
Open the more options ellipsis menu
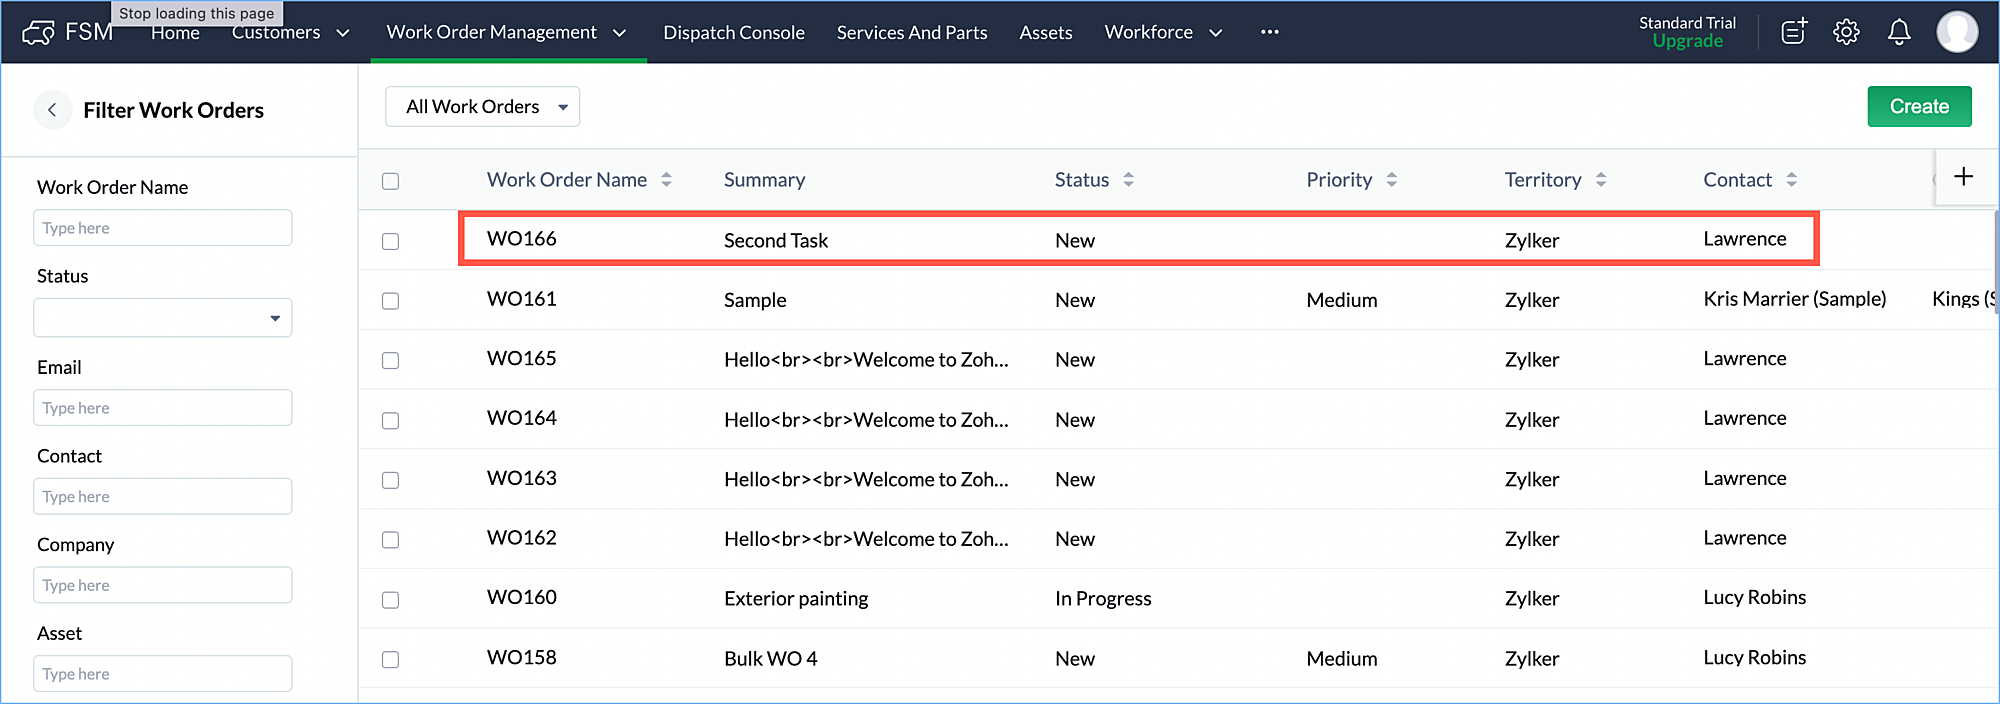(x=1270, y=32)
